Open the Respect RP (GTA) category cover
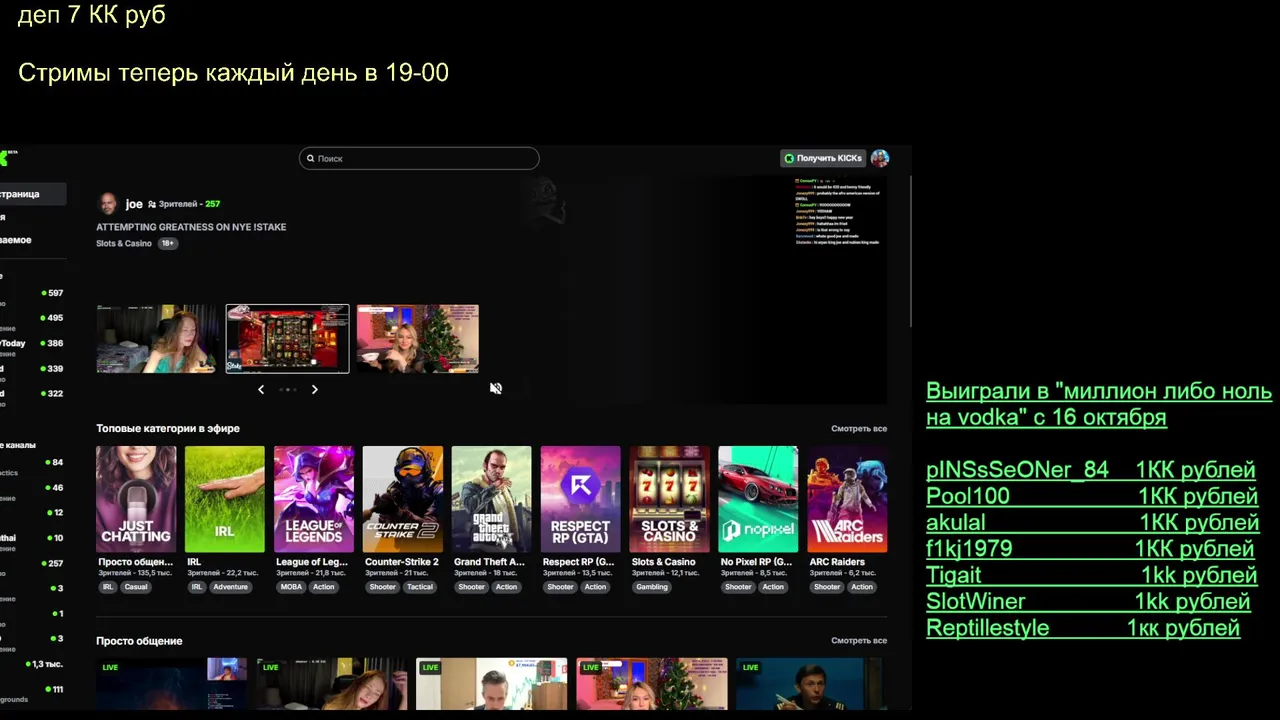 click(581, 499)
